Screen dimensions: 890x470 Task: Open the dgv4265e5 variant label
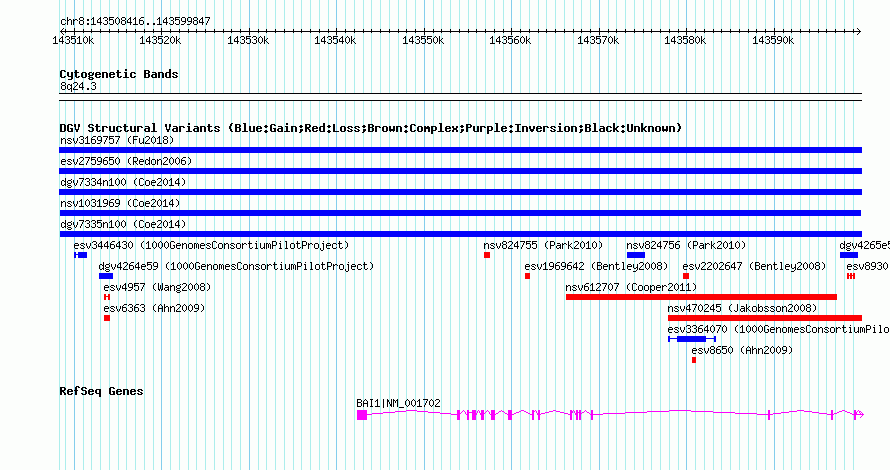point(864,245)
